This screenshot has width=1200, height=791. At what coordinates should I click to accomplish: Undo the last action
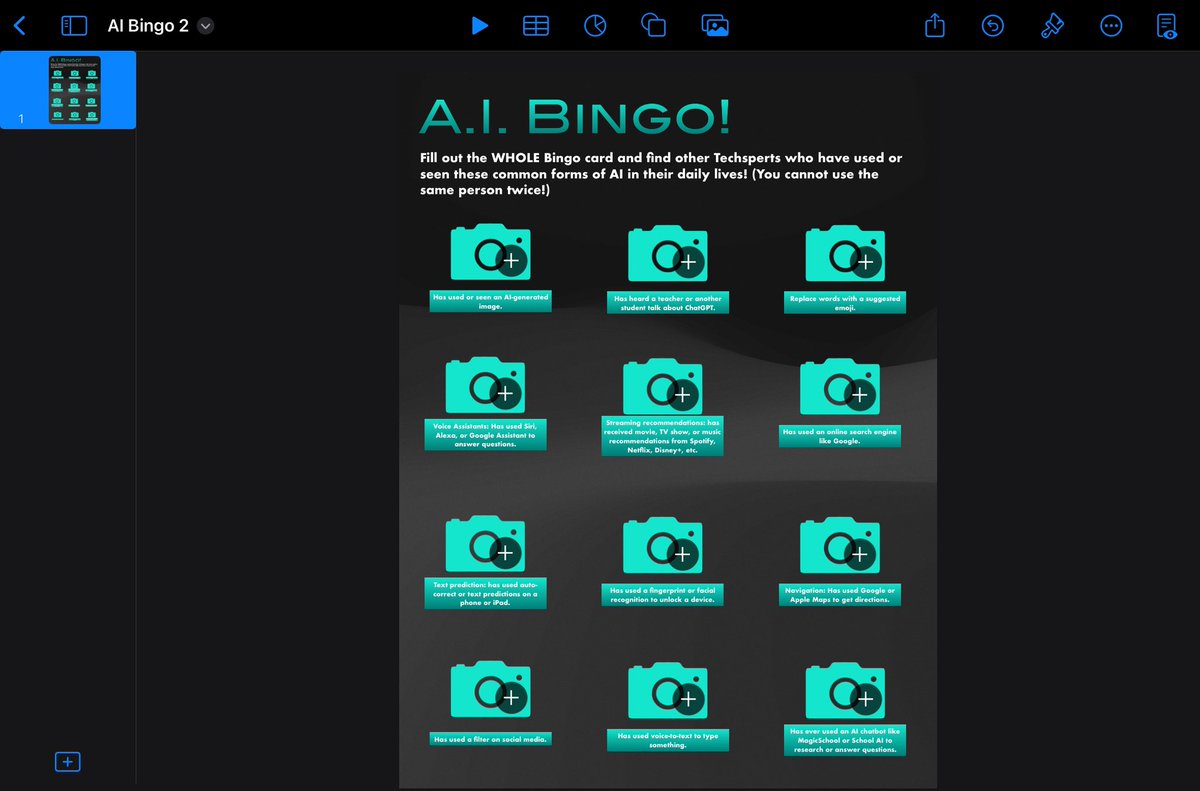[x=992, y=26]
